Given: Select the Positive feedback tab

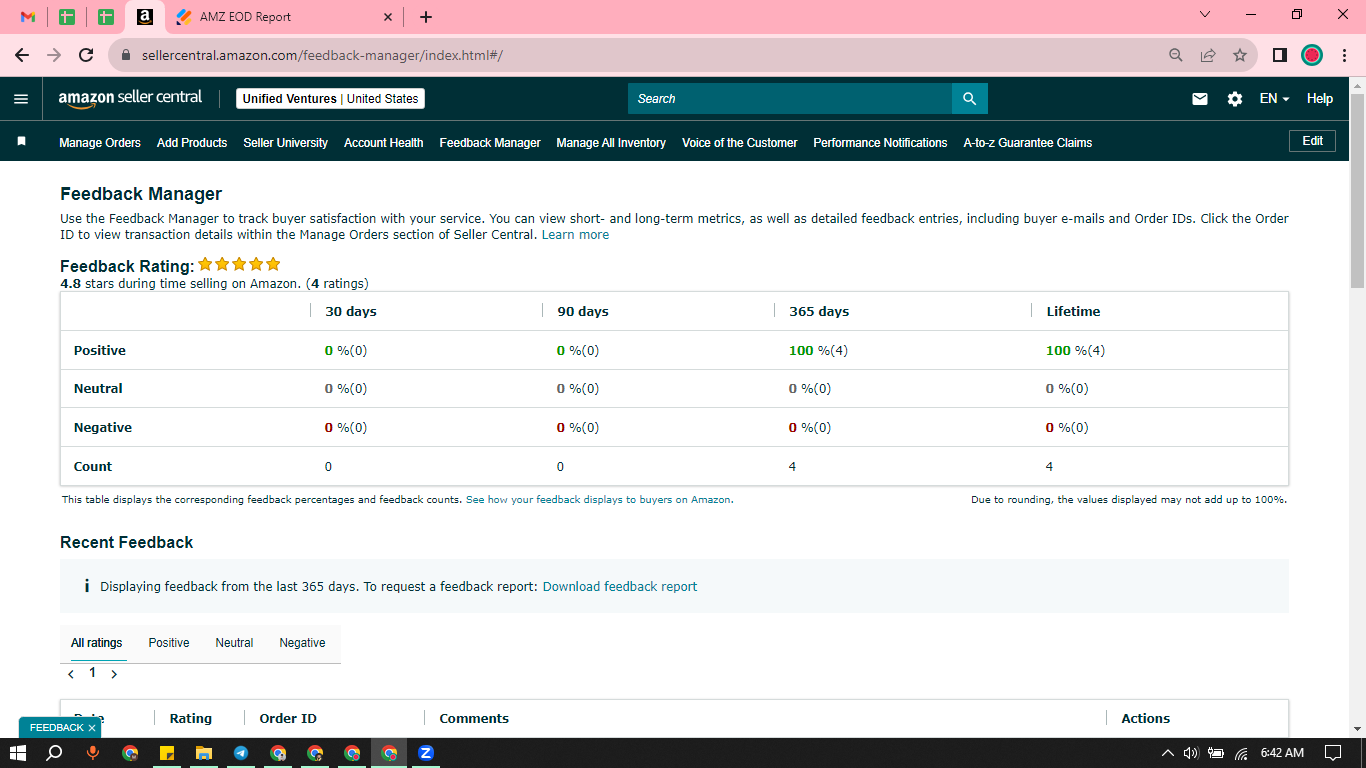Looking at the screenshot, I should click(x=169, y=643).
